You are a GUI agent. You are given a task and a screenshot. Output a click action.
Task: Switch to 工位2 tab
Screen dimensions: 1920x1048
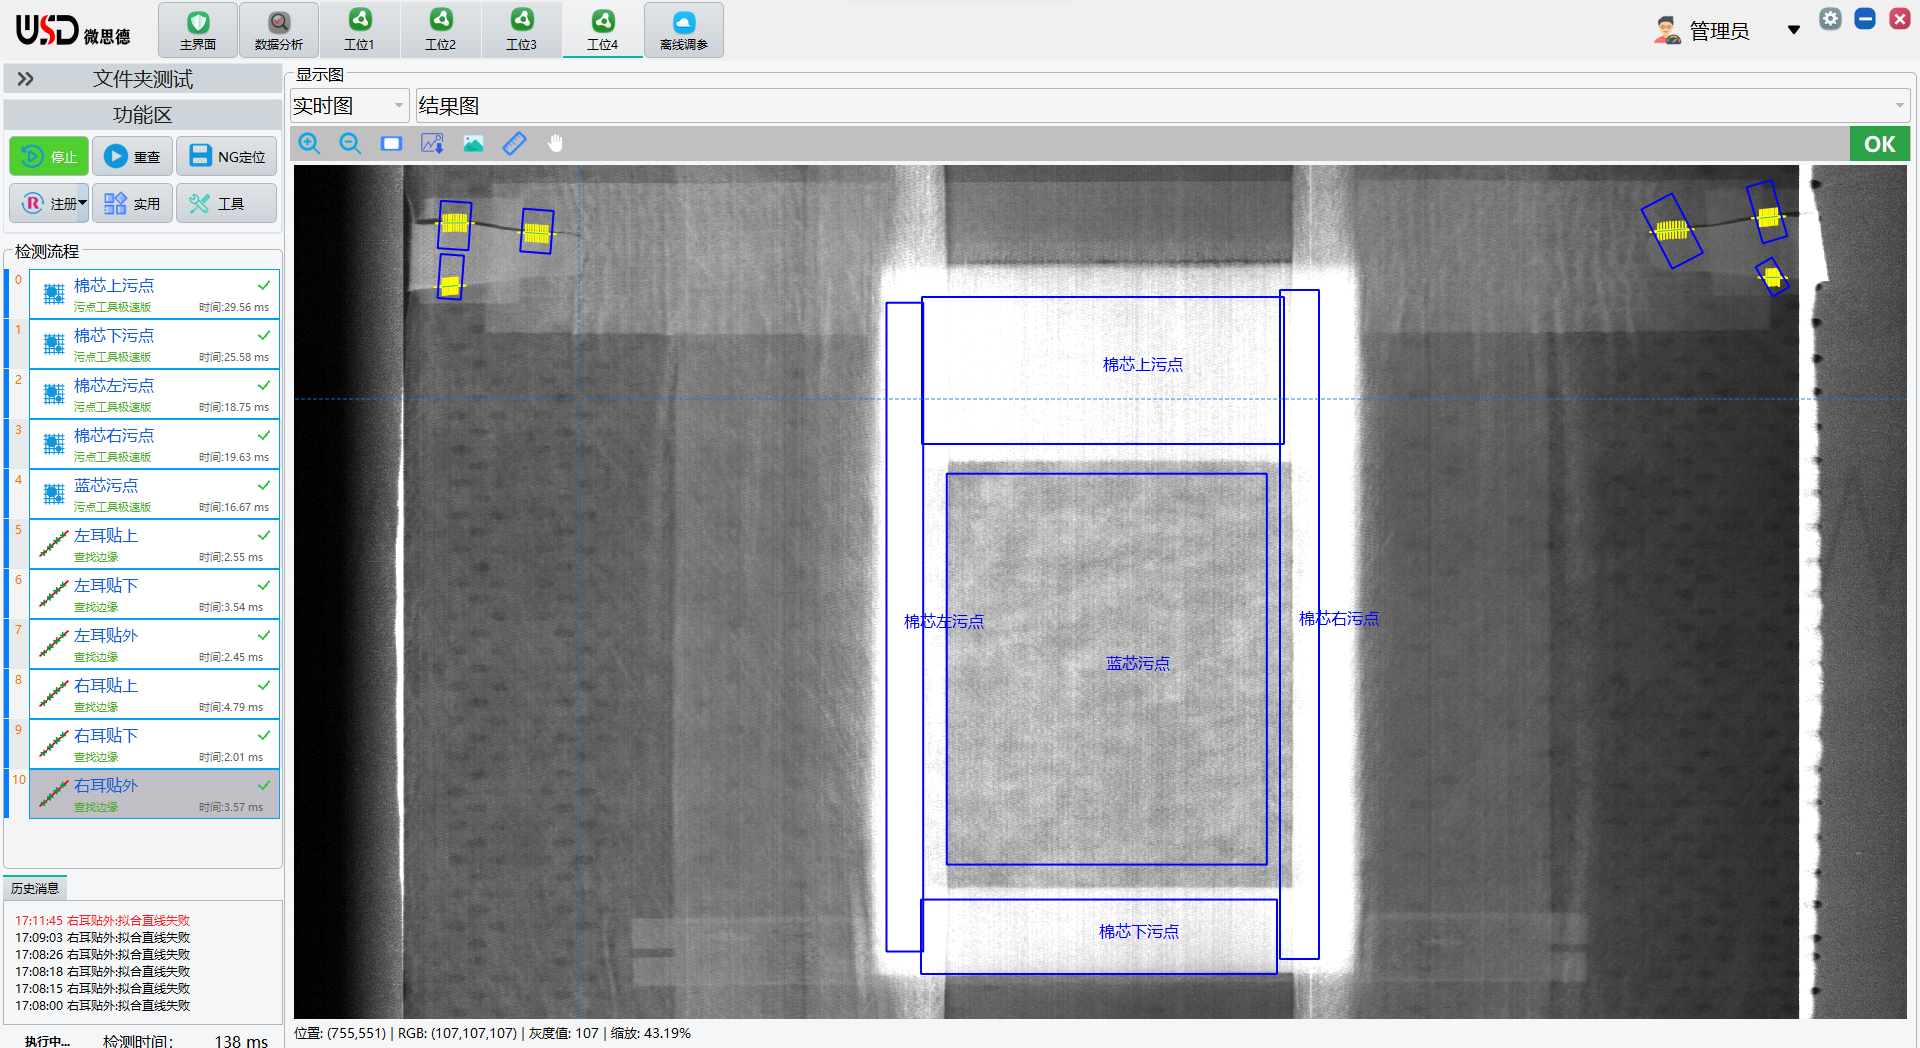[440, 30]
